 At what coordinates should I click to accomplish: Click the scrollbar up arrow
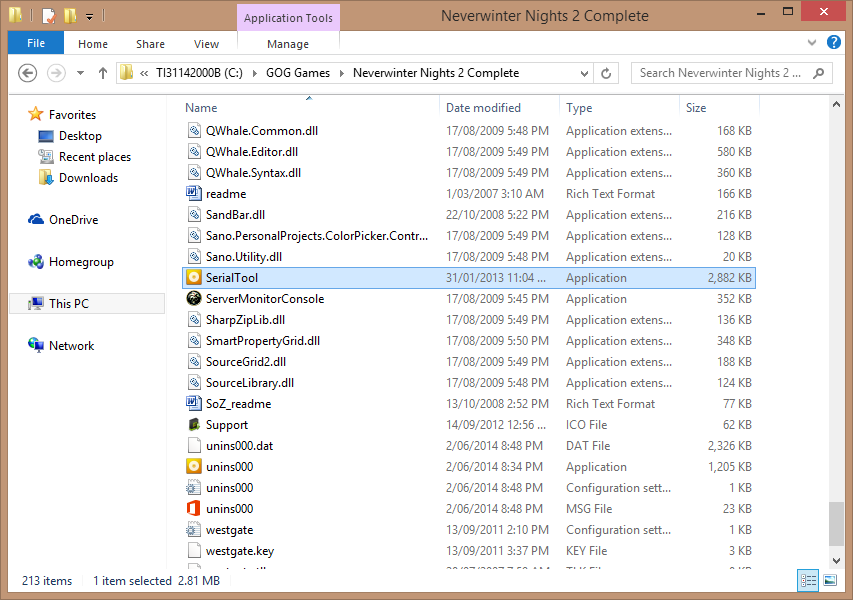click(836, 104)
